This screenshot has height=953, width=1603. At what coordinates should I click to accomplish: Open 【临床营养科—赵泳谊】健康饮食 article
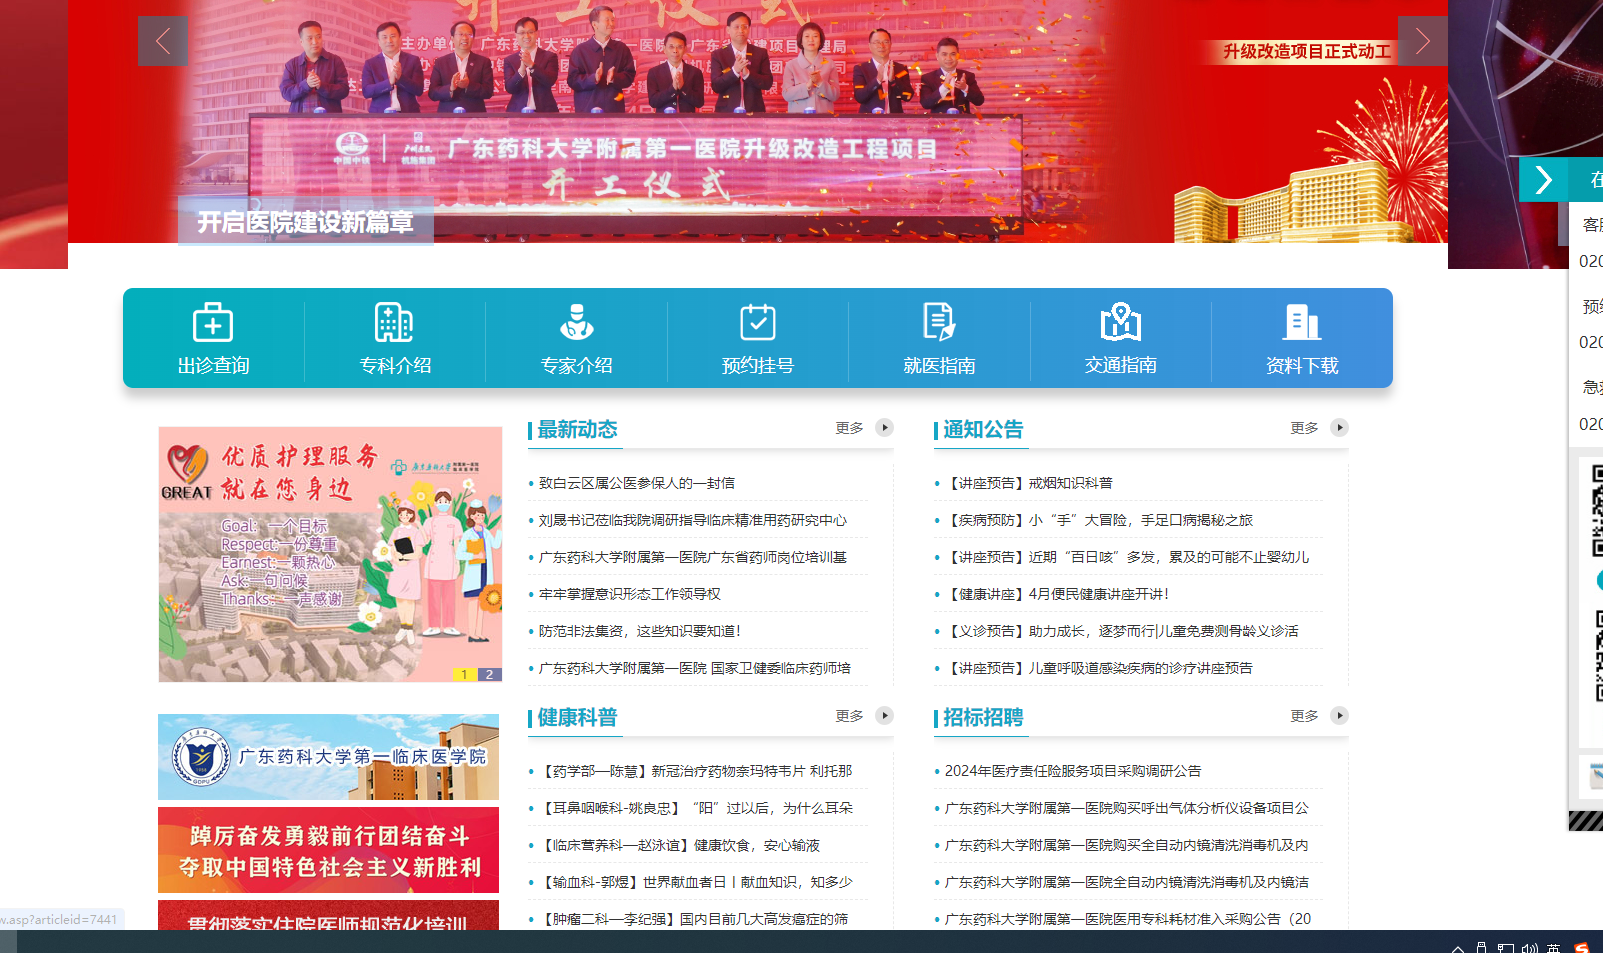point(680,845)
